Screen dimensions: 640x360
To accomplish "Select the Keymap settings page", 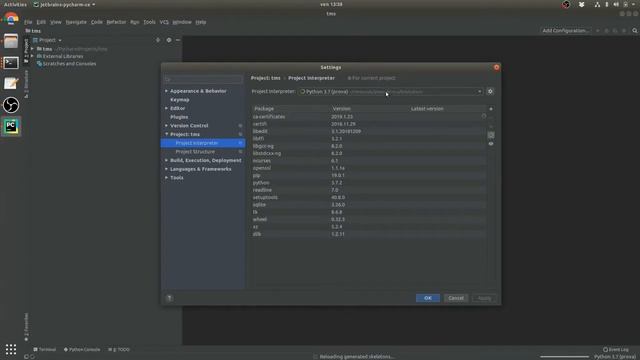I will point(180,100).
